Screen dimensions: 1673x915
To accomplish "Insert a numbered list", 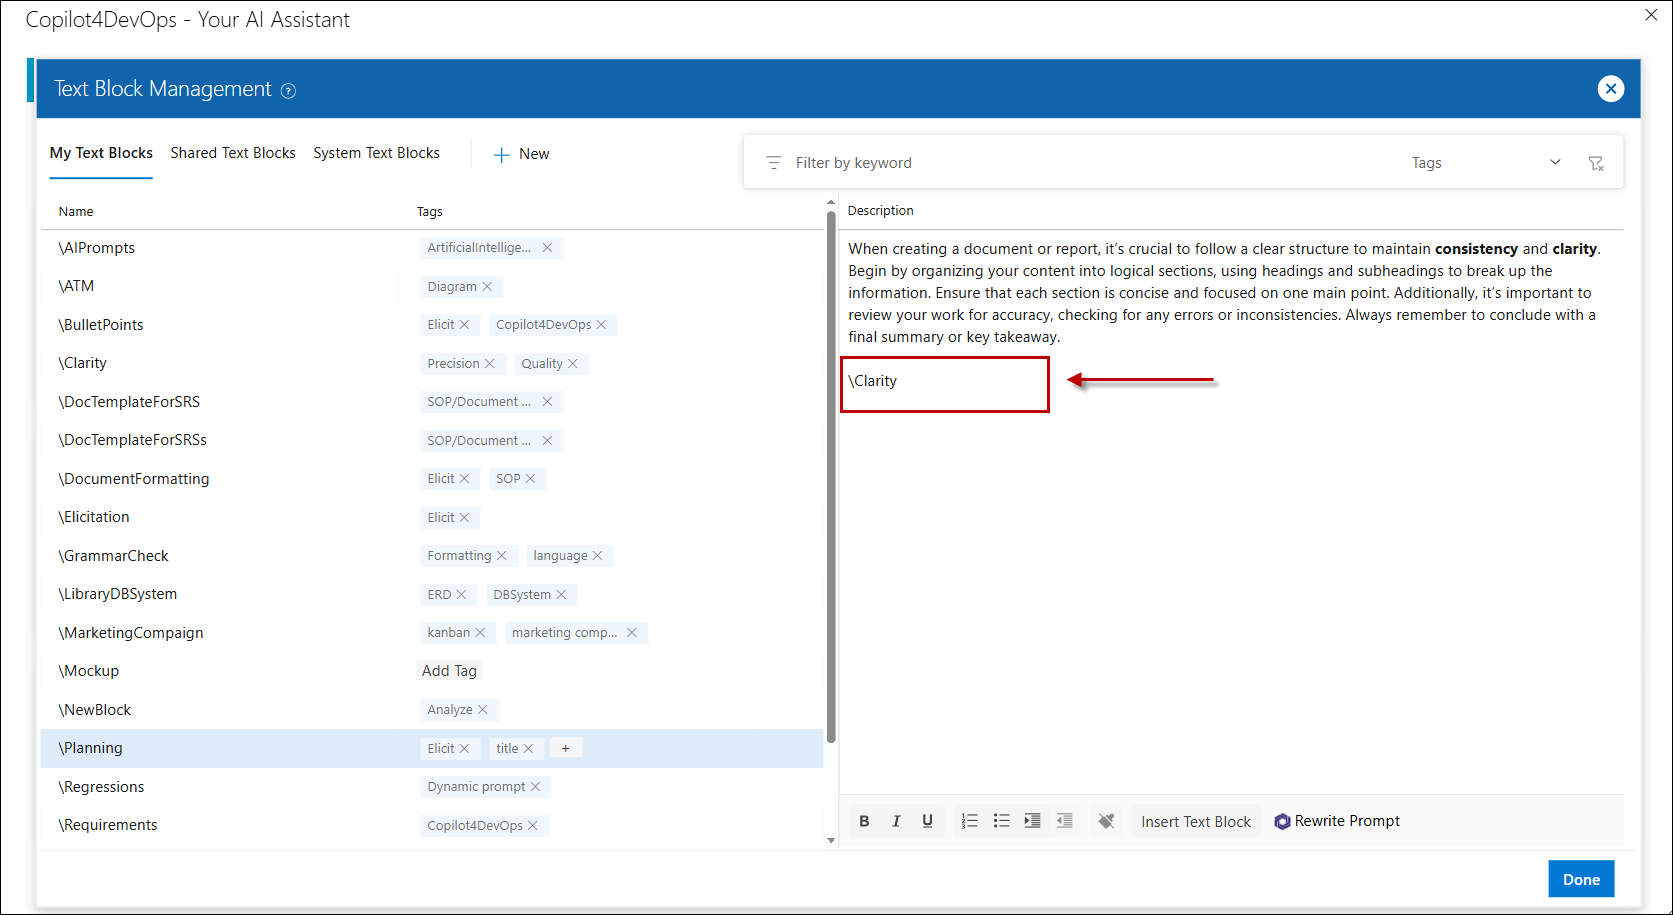I will click(969, 821).
